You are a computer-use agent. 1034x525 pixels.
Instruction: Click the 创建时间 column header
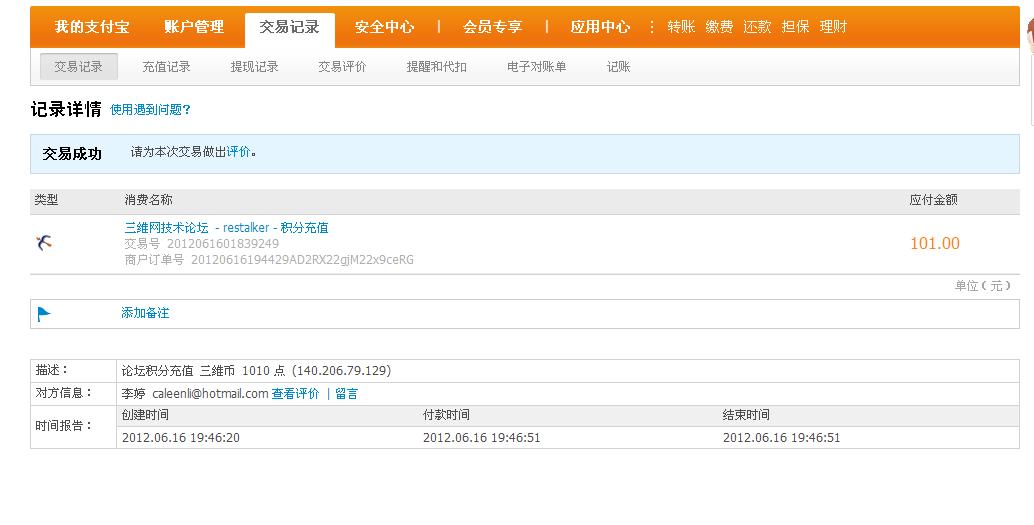click(145, 415)
